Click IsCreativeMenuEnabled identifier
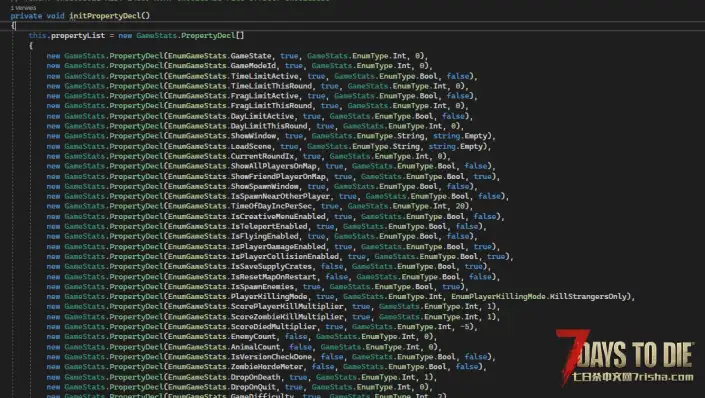Viewport: 705px width, 398px height. [x=278, y=216]
